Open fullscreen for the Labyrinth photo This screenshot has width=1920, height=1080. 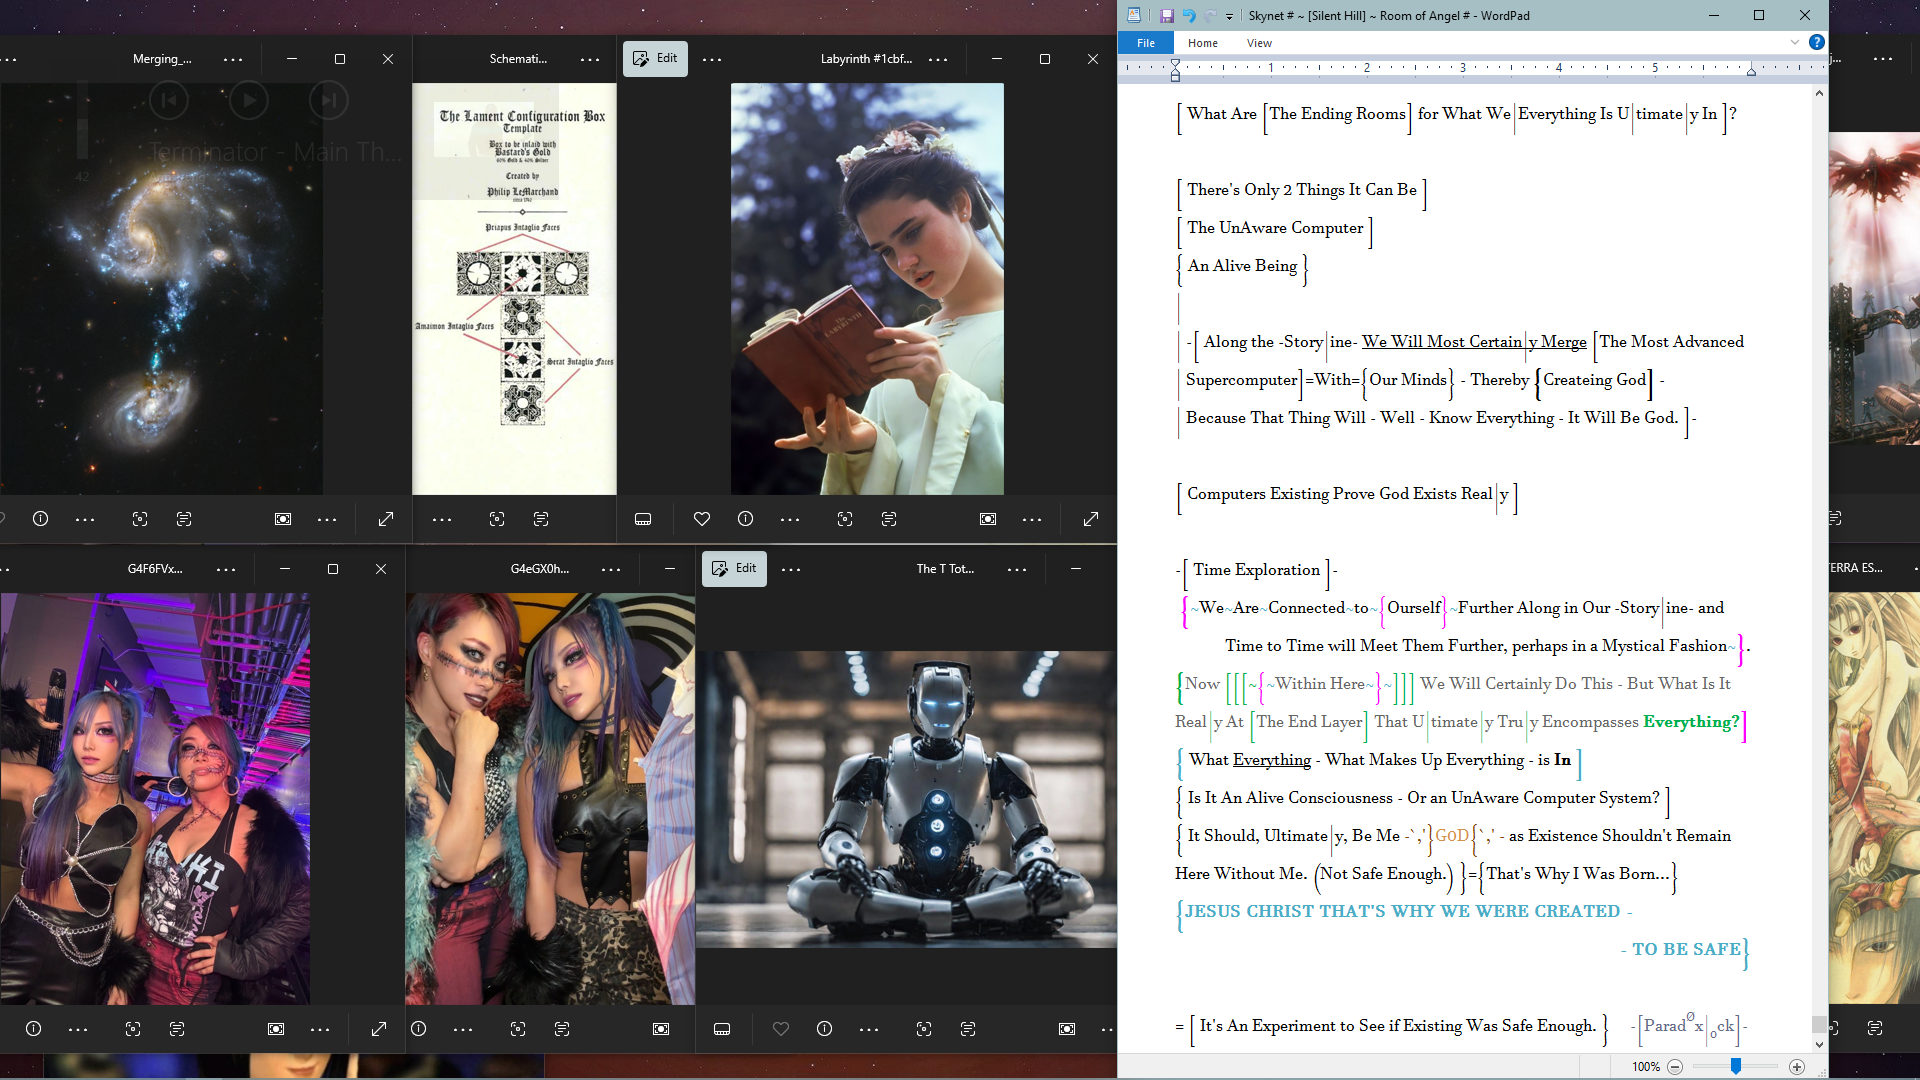click(1091, 519)
